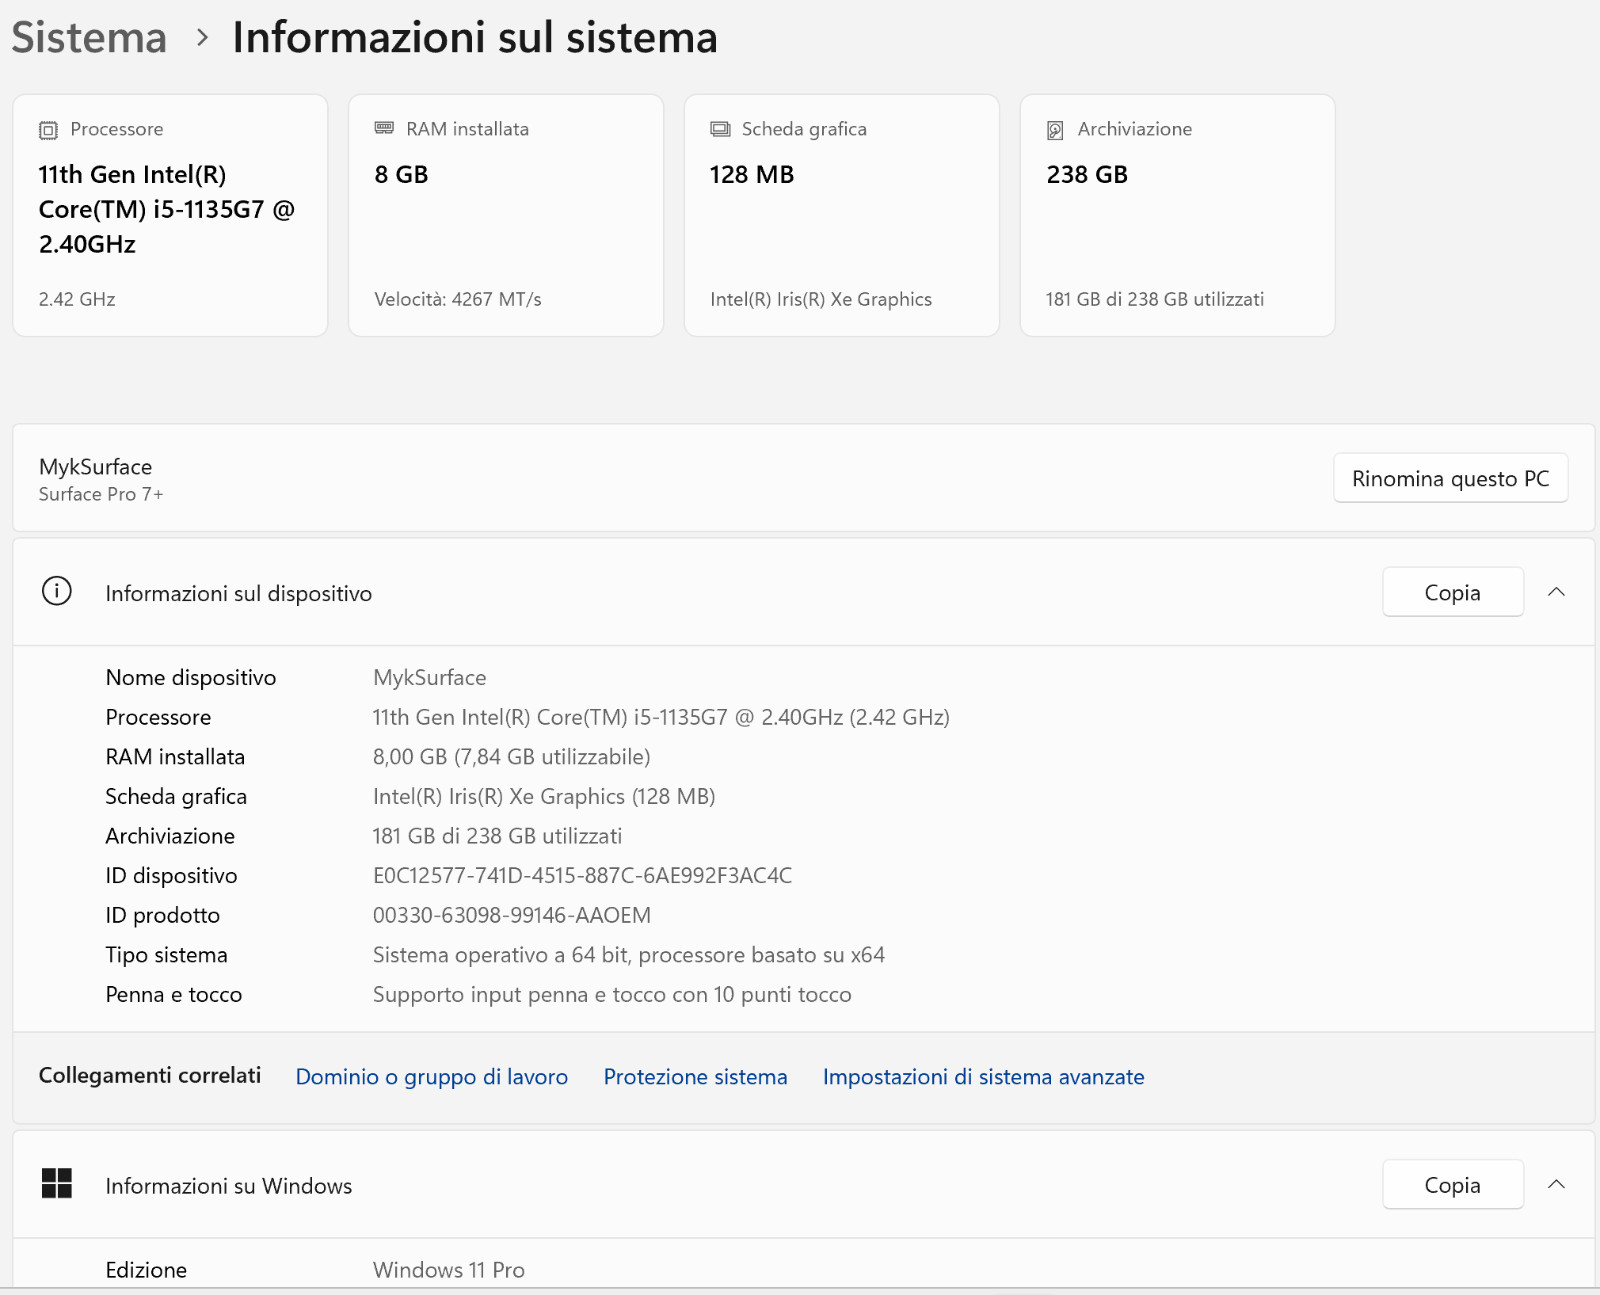Click Rinomina questo PC button

point(1450,478)
